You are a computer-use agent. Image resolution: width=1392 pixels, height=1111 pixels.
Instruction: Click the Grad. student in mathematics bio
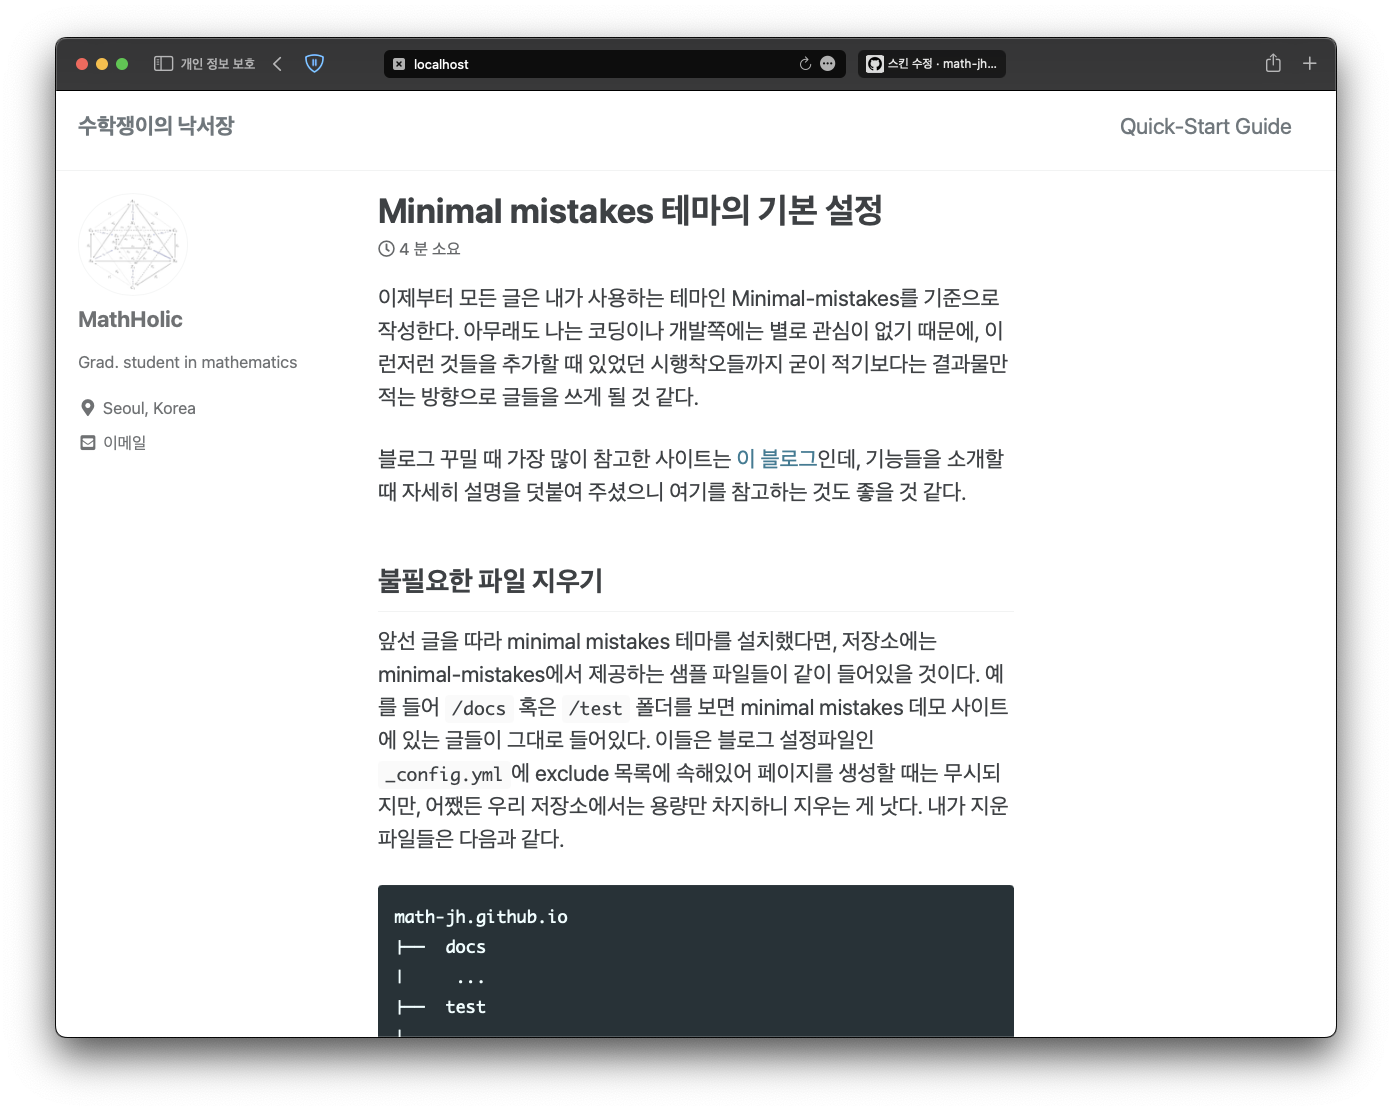coord(188,362)
